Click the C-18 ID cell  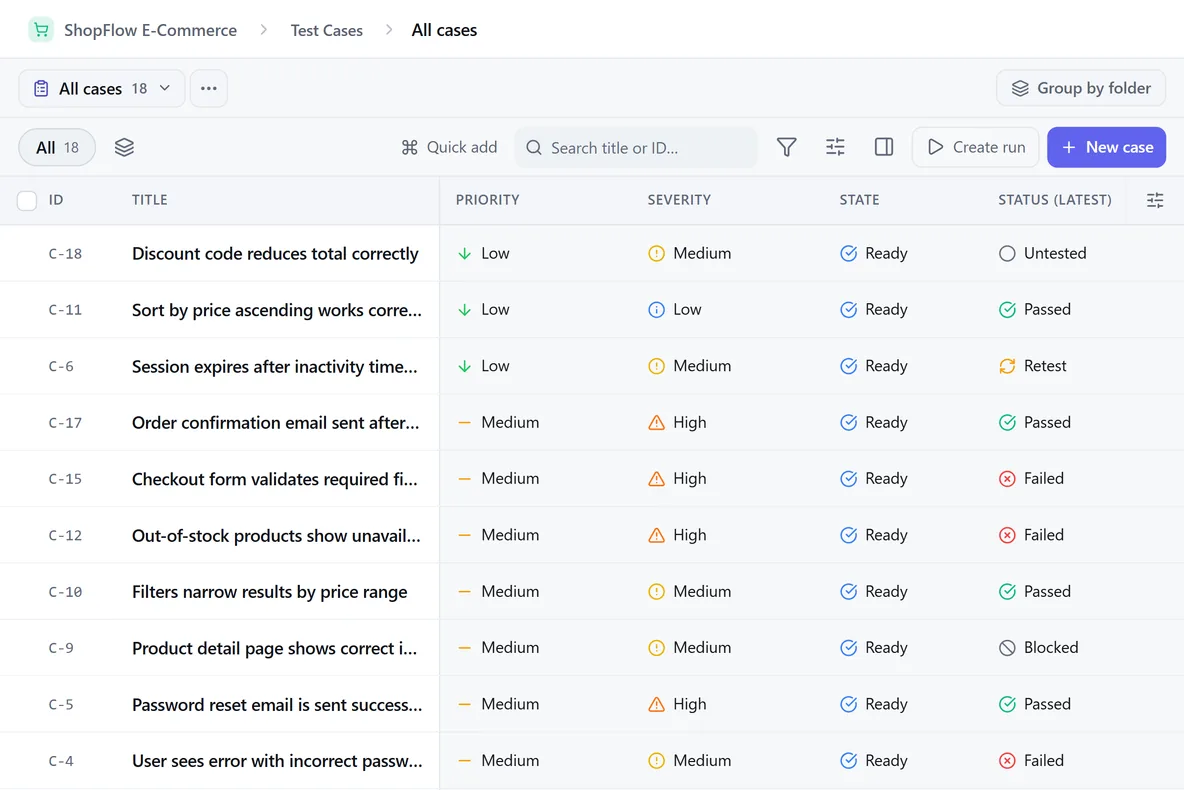[x=65, y=254]
